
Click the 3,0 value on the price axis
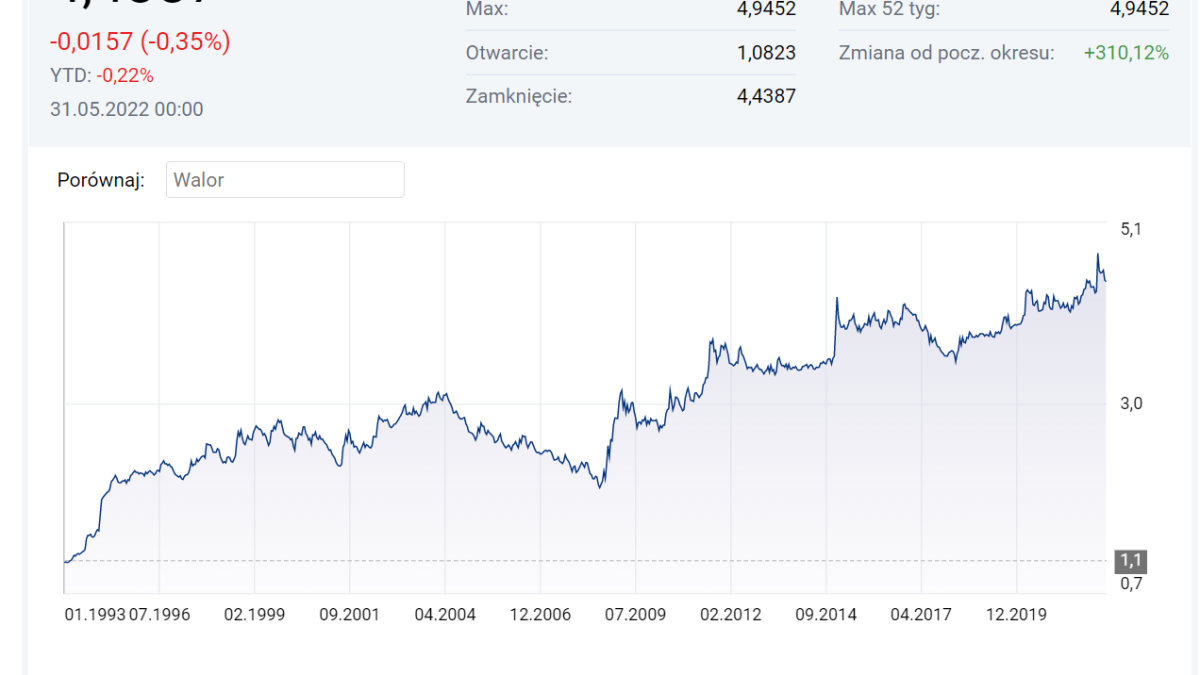(x=1131, y=403)
